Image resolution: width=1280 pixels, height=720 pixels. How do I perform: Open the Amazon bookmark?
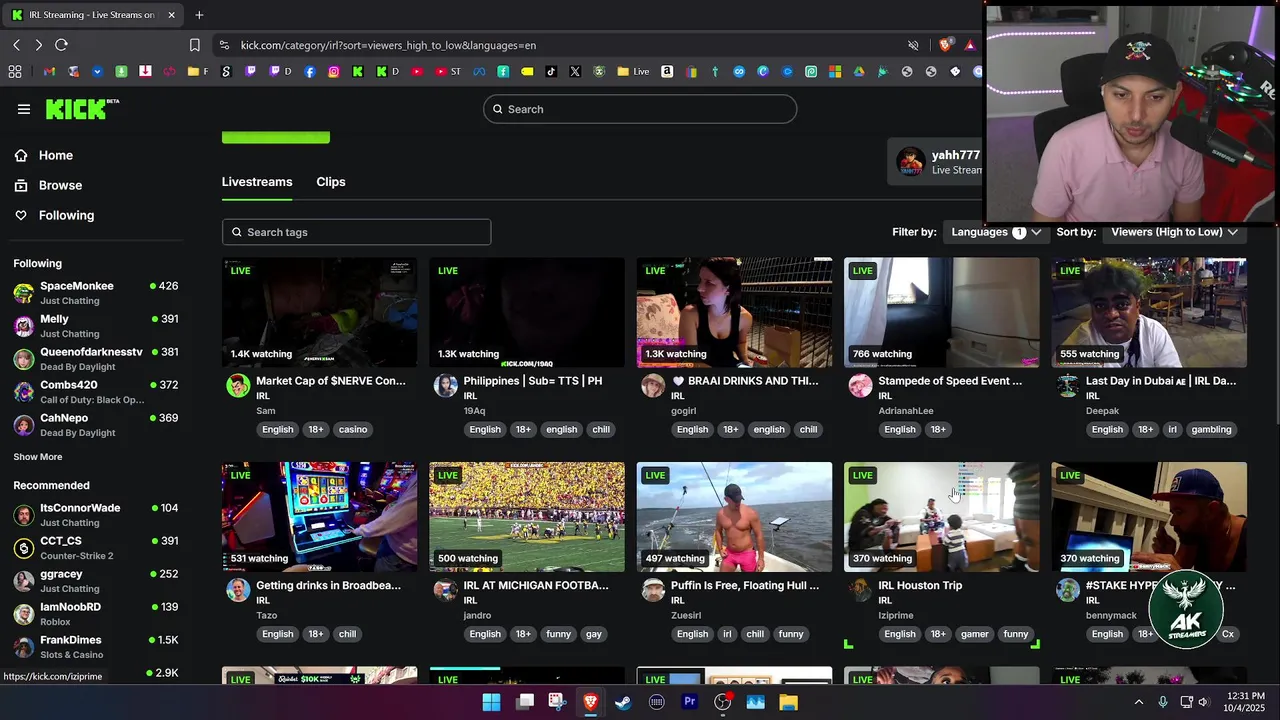[x=667, y=72]
